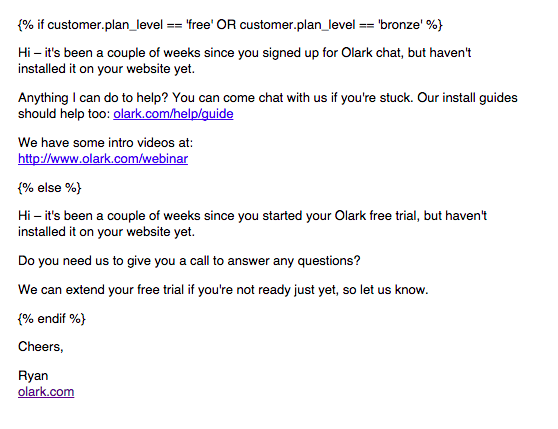Open the olark.com/help/guide link
Screen dimensions: 558x429
173,114
